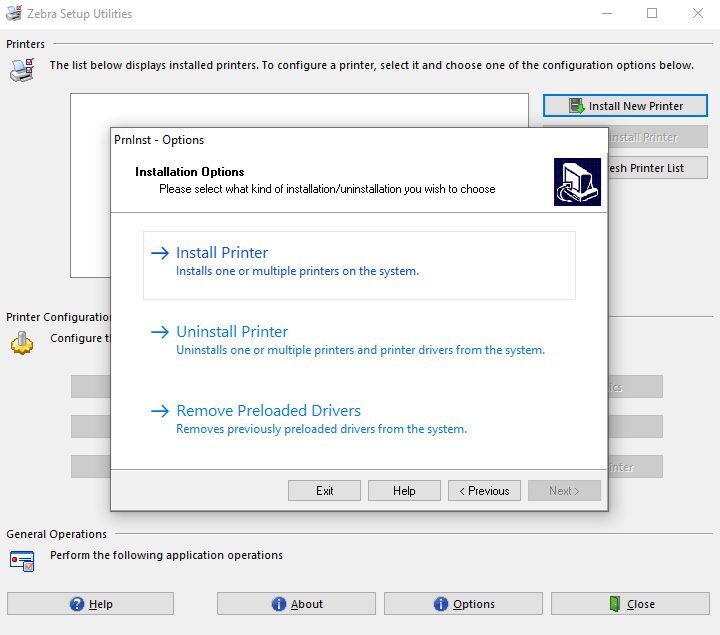Image resolution: width=720 pixels, height=635 pixels.
Task: Open the Options button at bottom
Action: [x=463, y=603]
